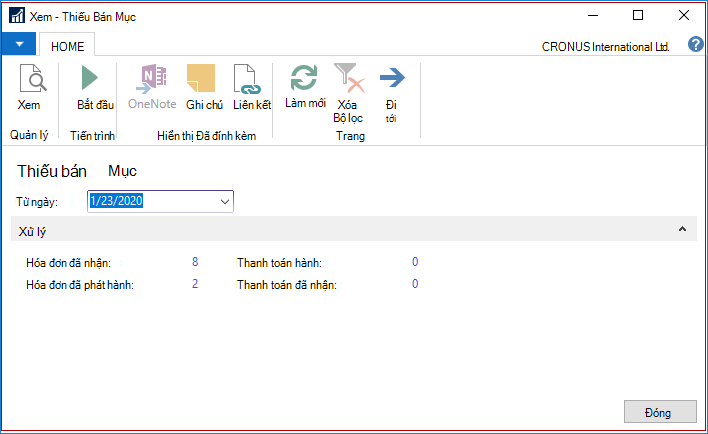The height and width of the screenshot is (434, 708).
Task: Open Hóa đơn đã phát hành value 2
Action: click(x=195, y=284)
